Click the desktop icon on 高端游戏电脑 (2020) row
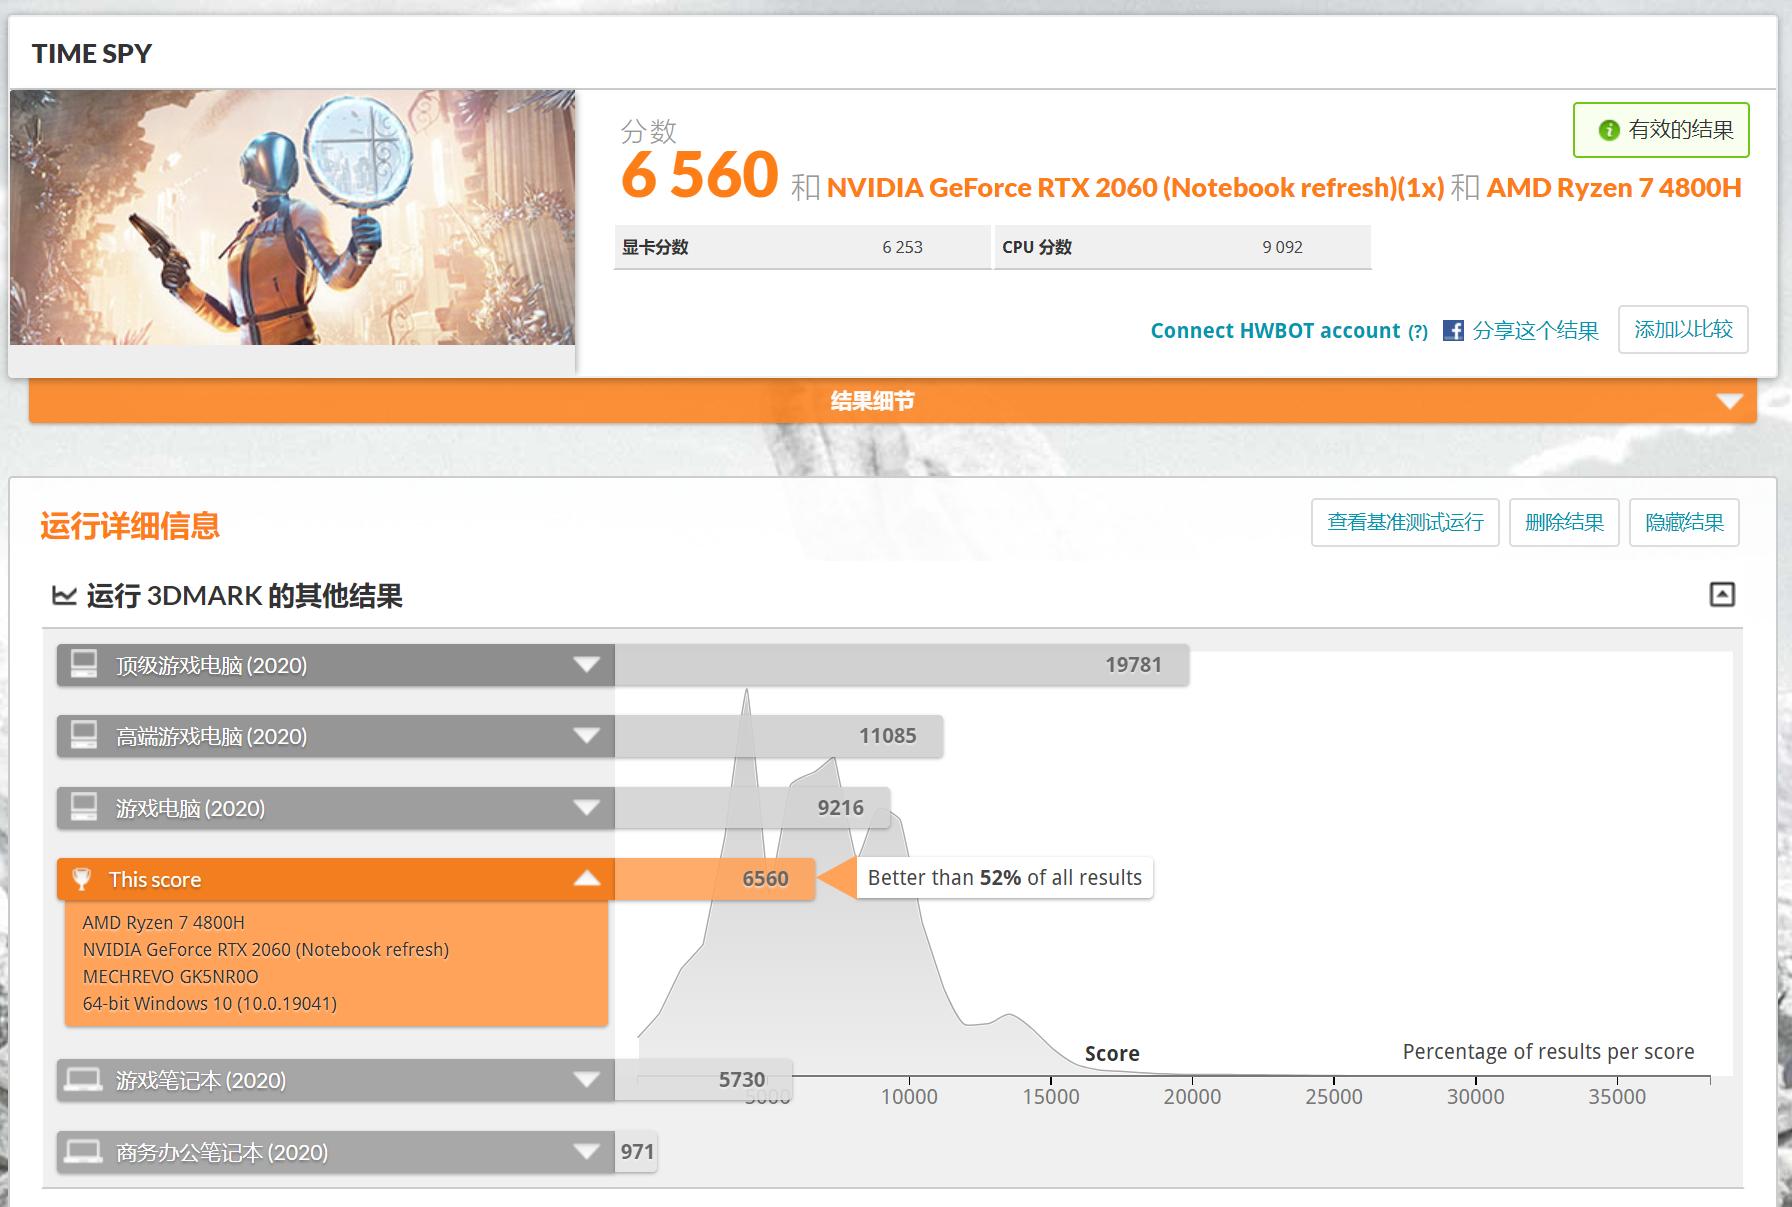 click(84, 735)
